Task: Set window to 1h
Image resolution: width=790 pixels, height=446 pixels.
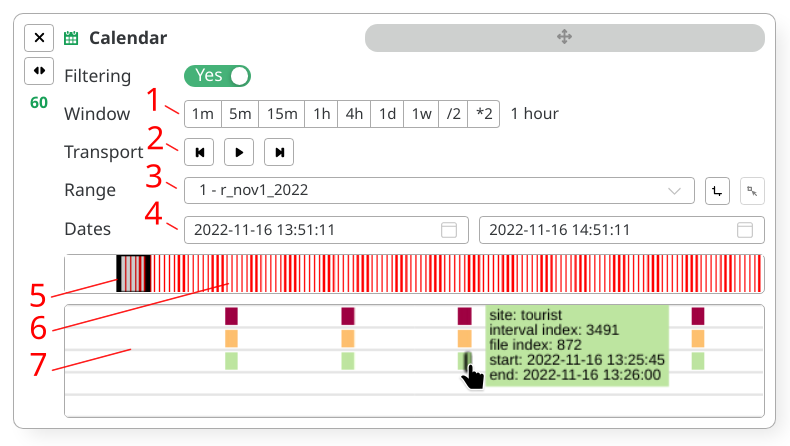Action: pos(321,114)
